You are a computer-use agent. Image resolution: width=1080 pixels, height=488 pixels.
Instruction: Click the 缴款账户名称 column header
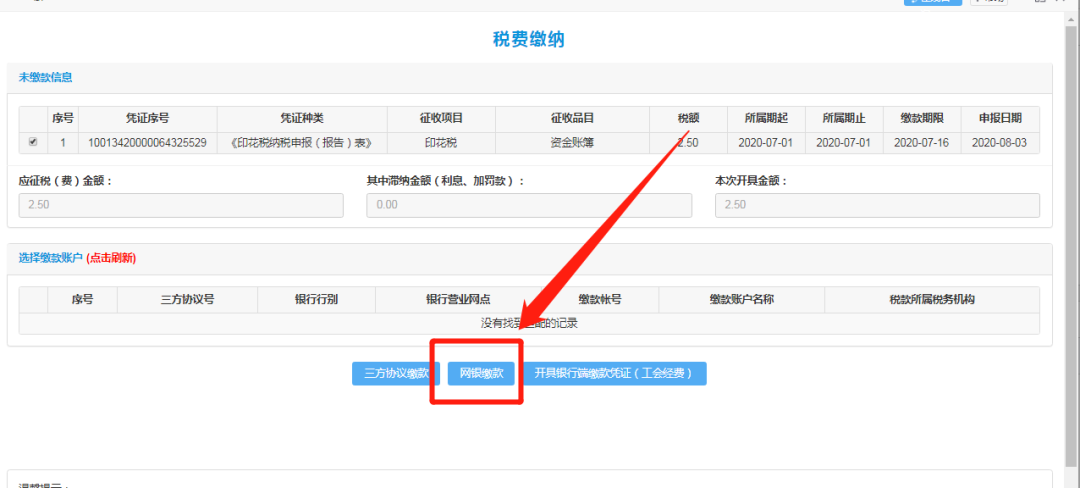click(x=741, y=299)
